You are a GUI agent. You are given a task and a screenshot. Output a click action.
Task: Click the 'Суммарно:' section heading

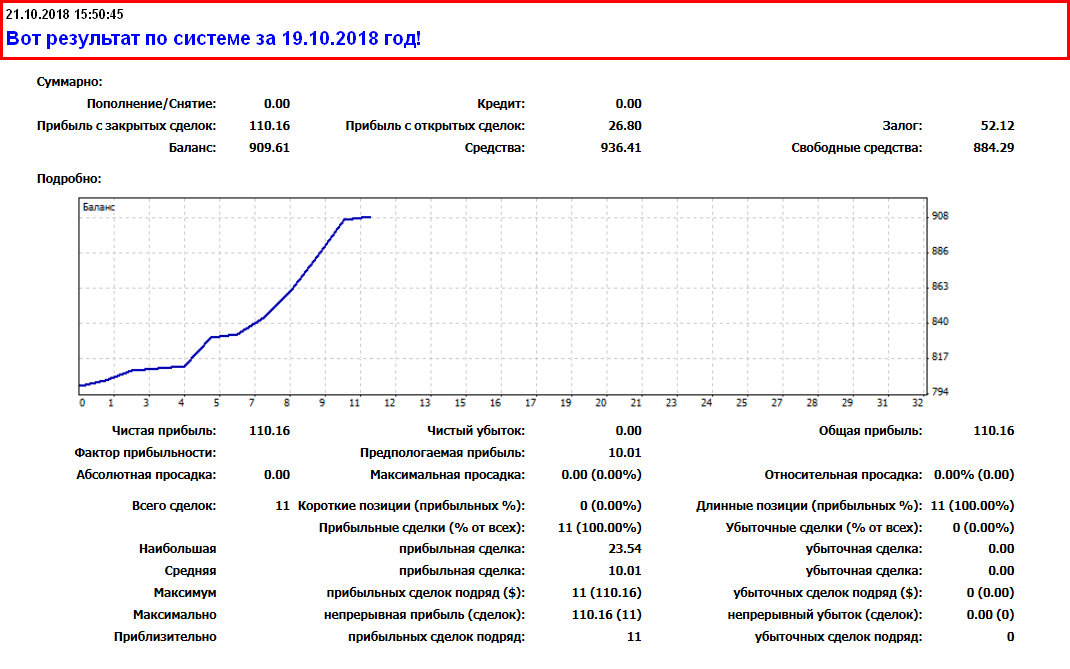pyautogui.click(x=70, y=82)
